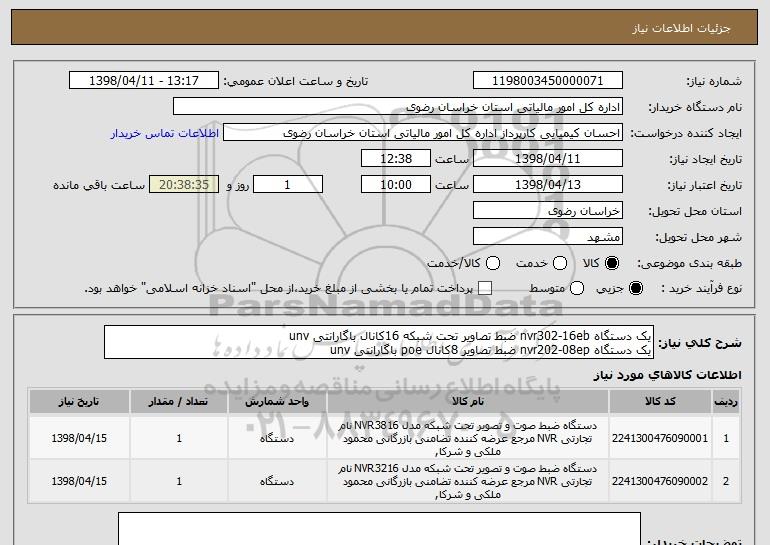Click the جزئیات اطلاعات نیاز header title
Screen dimensions: 770x545
coord(681,28)
